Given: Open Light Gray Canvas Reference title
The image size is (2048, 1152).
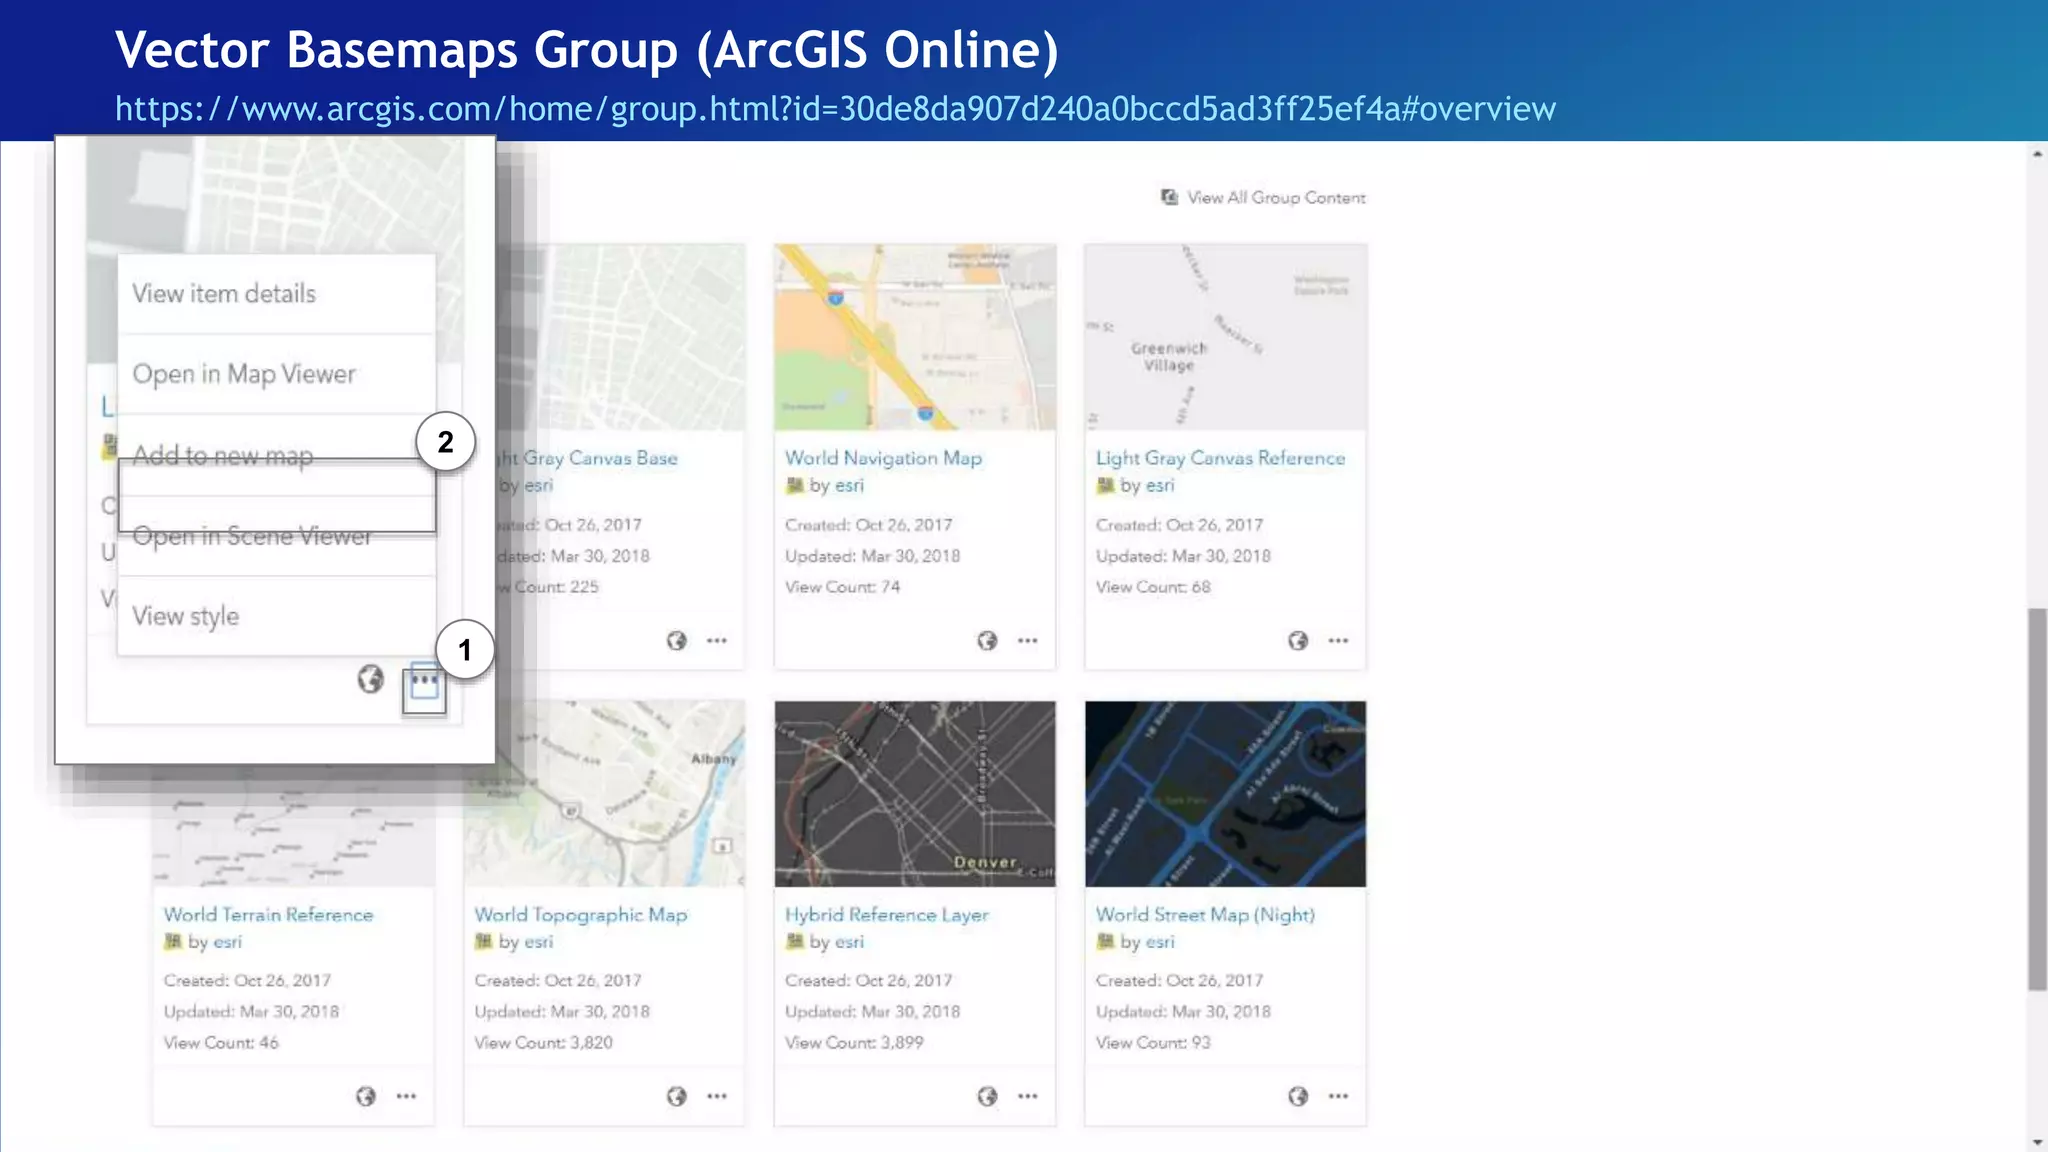Looking at the screenshot, I should point(1220,458).
